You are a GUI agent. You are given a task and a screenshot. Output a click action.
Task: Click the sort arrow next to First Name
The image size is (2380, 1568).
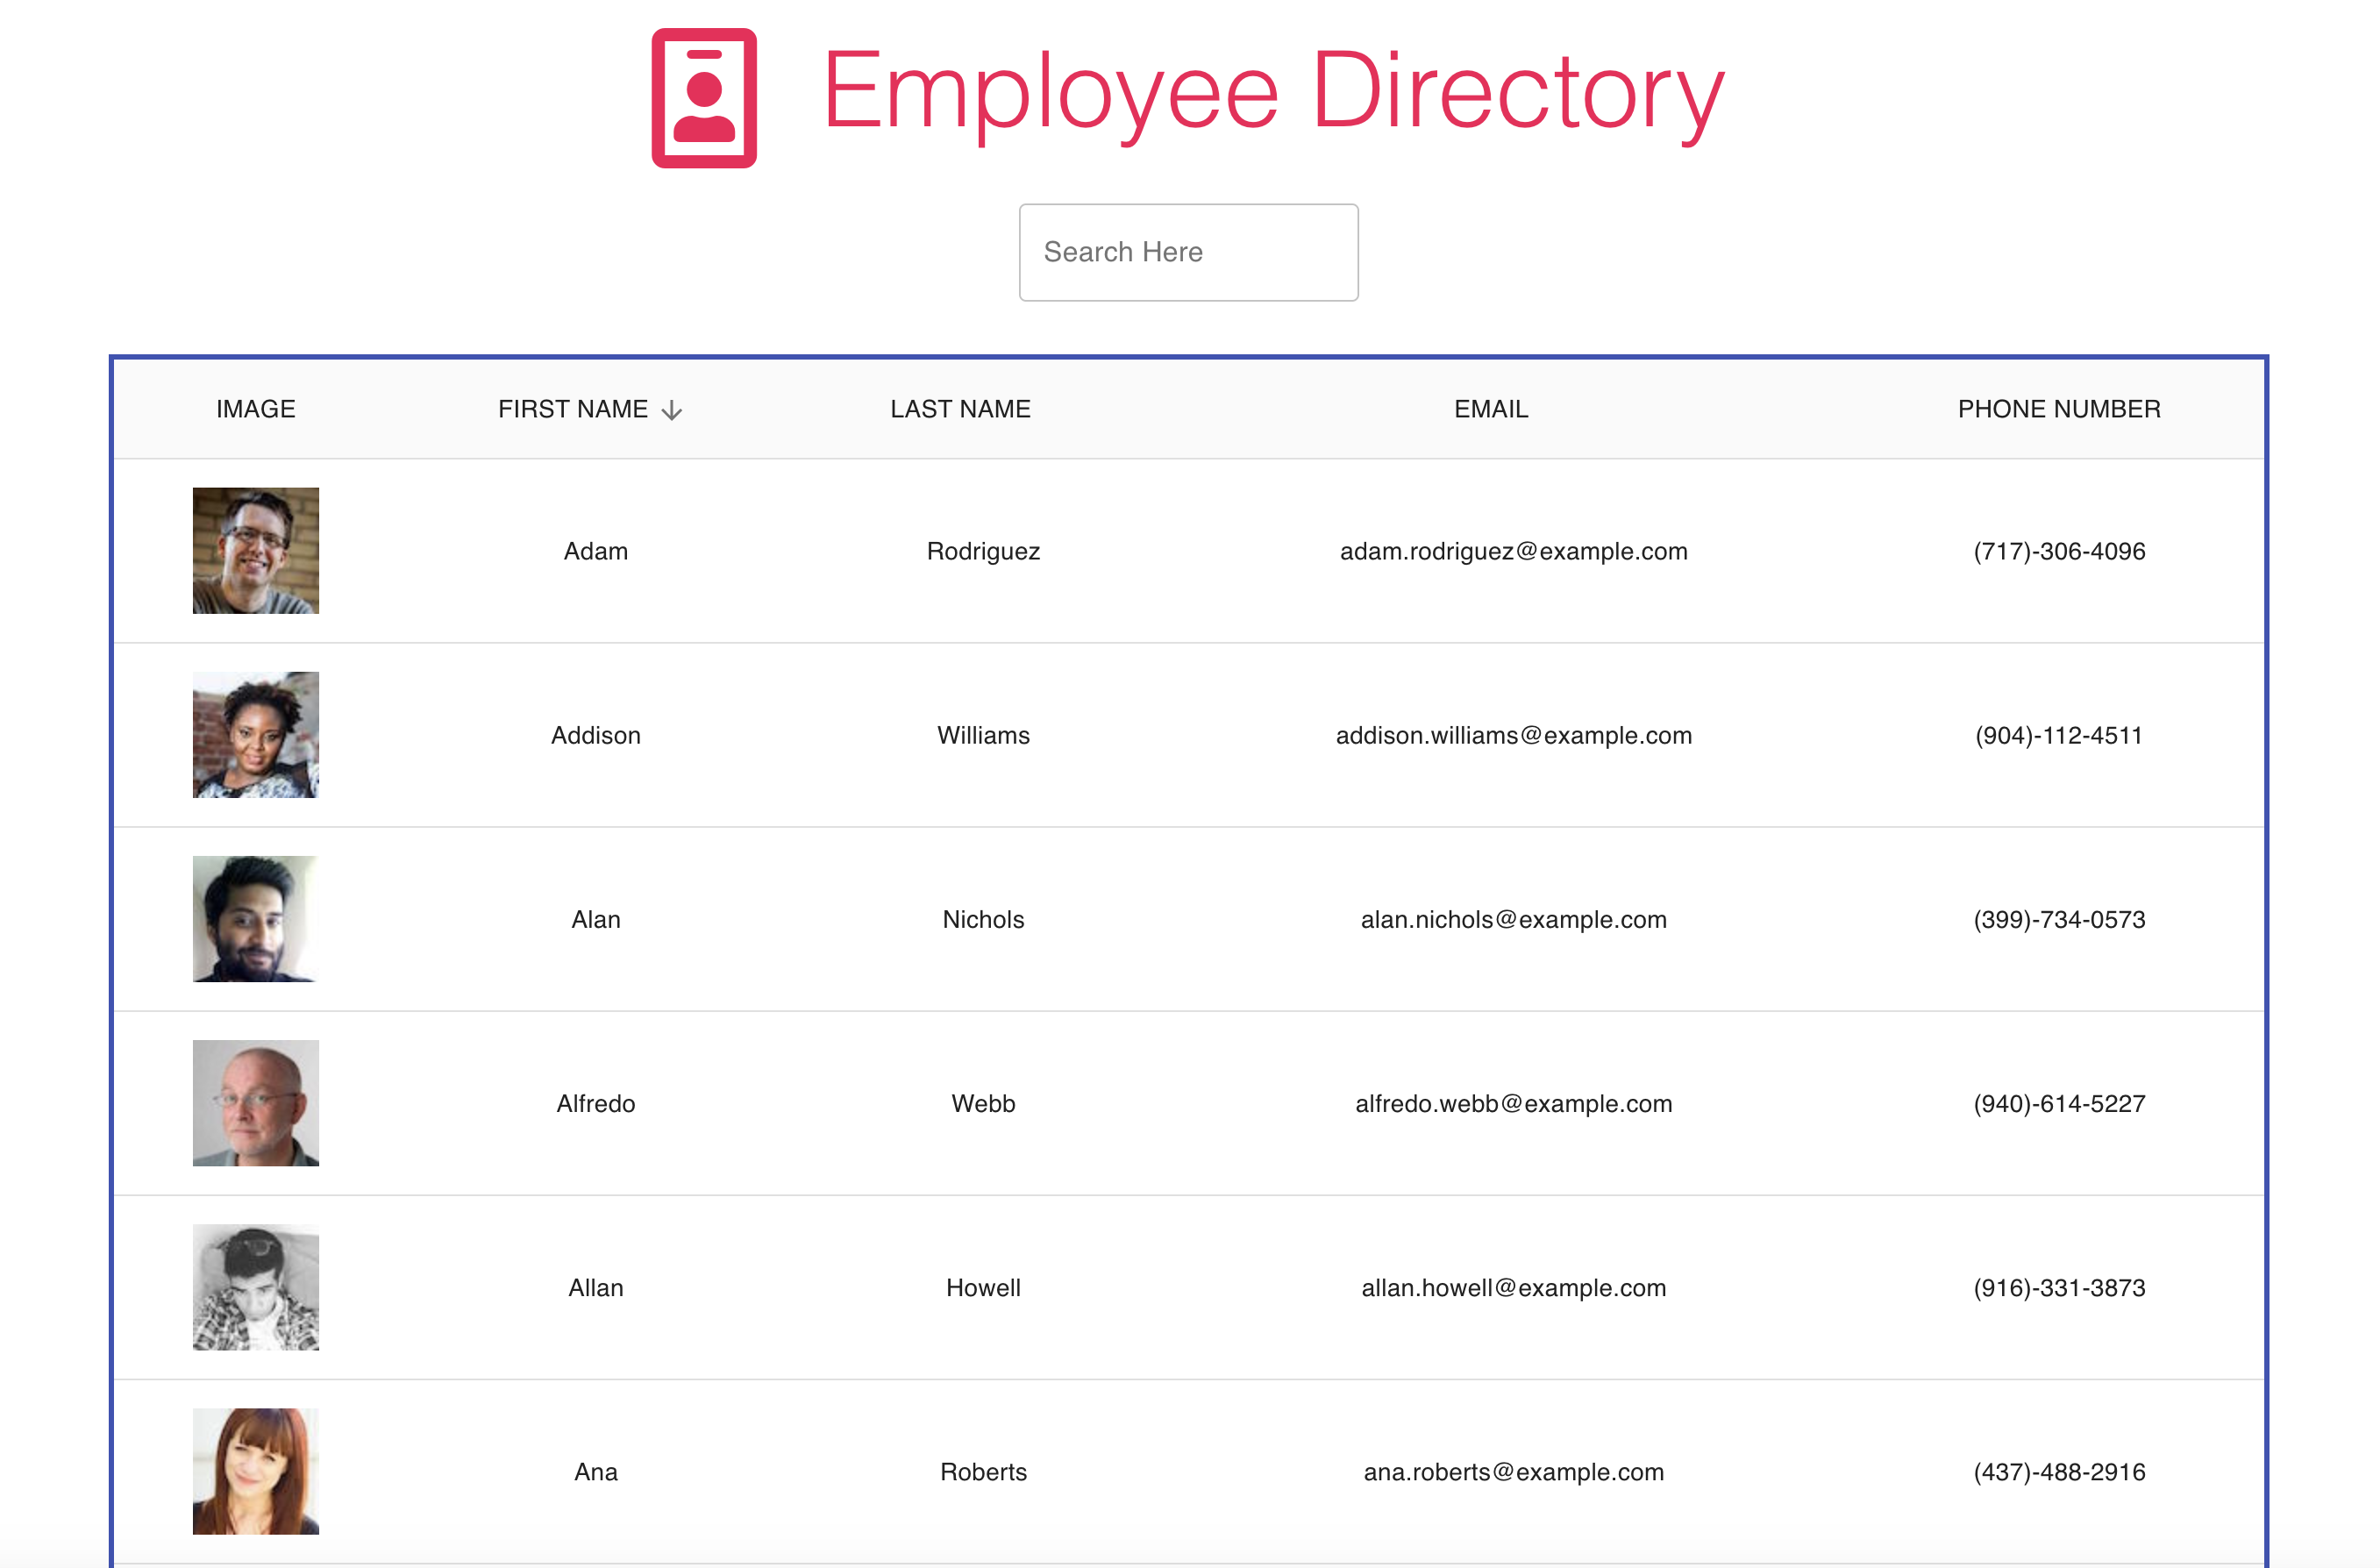[672, 409]
